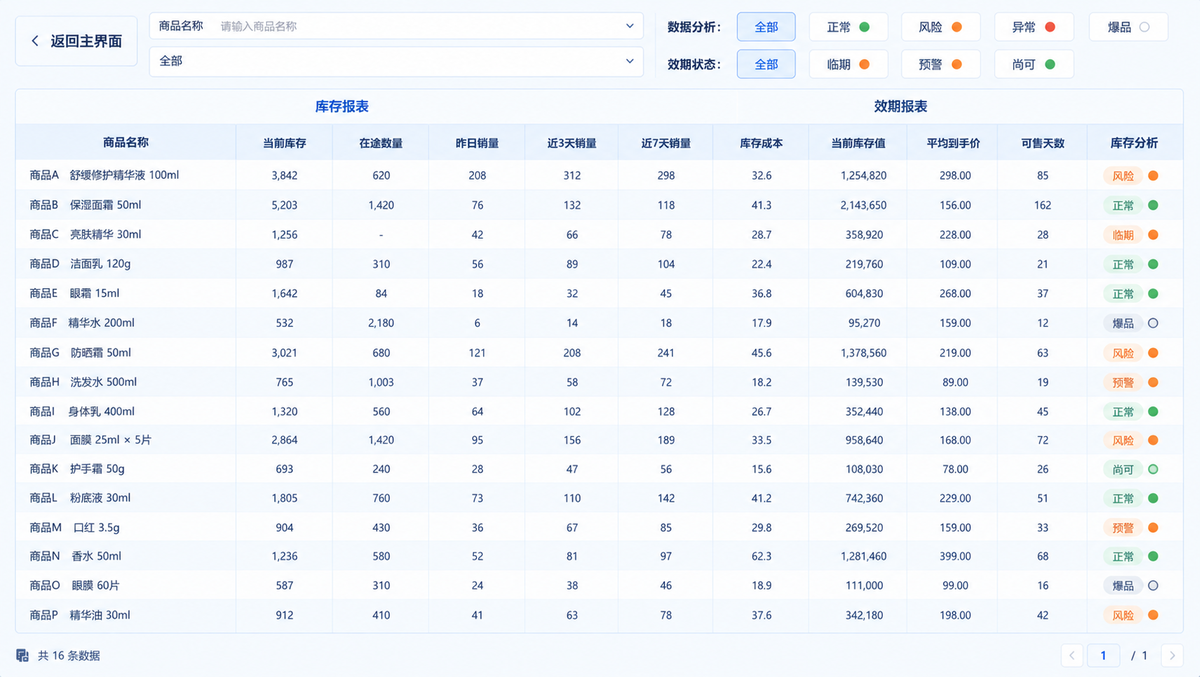Select row 商品G 防晒霜 50ml
Screen dimensions: 1200x677
click(599, 353)
